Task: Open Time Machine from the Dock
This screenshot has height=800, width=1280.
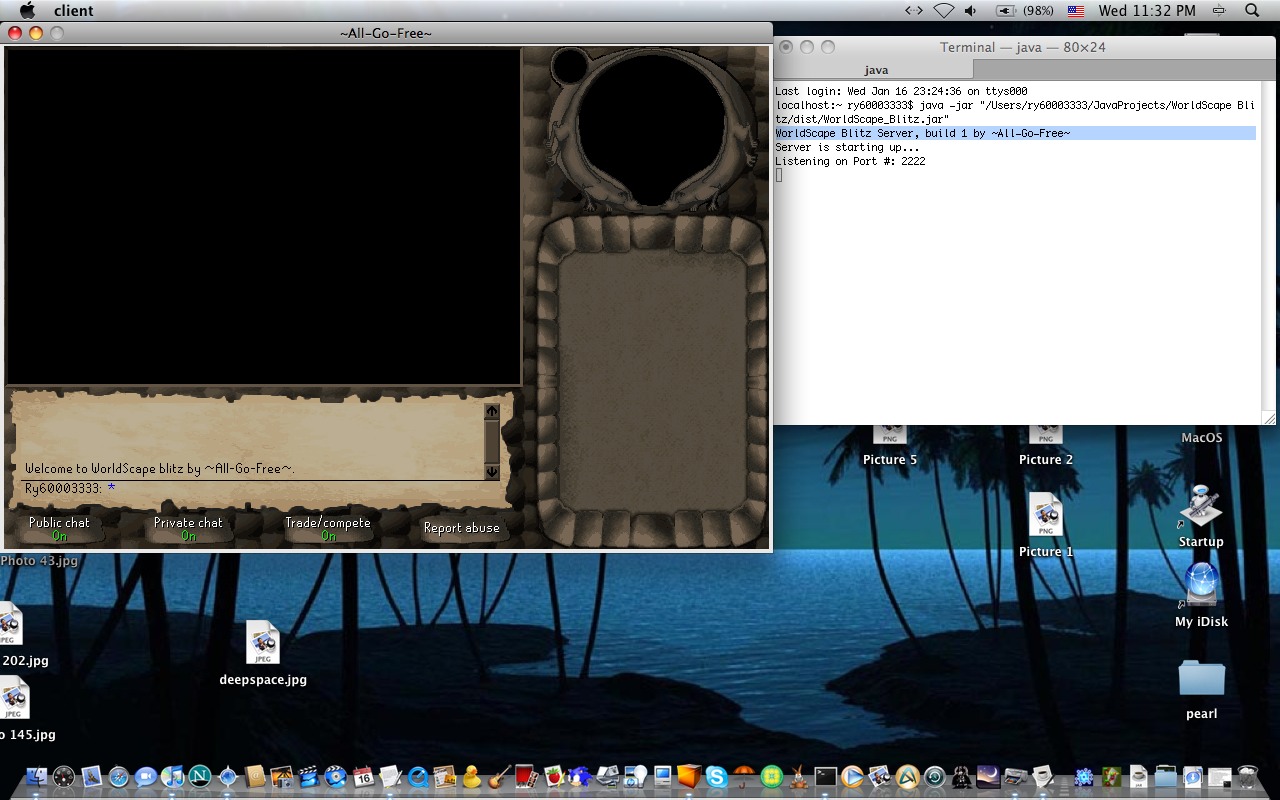Action: [x=934, y=777]
